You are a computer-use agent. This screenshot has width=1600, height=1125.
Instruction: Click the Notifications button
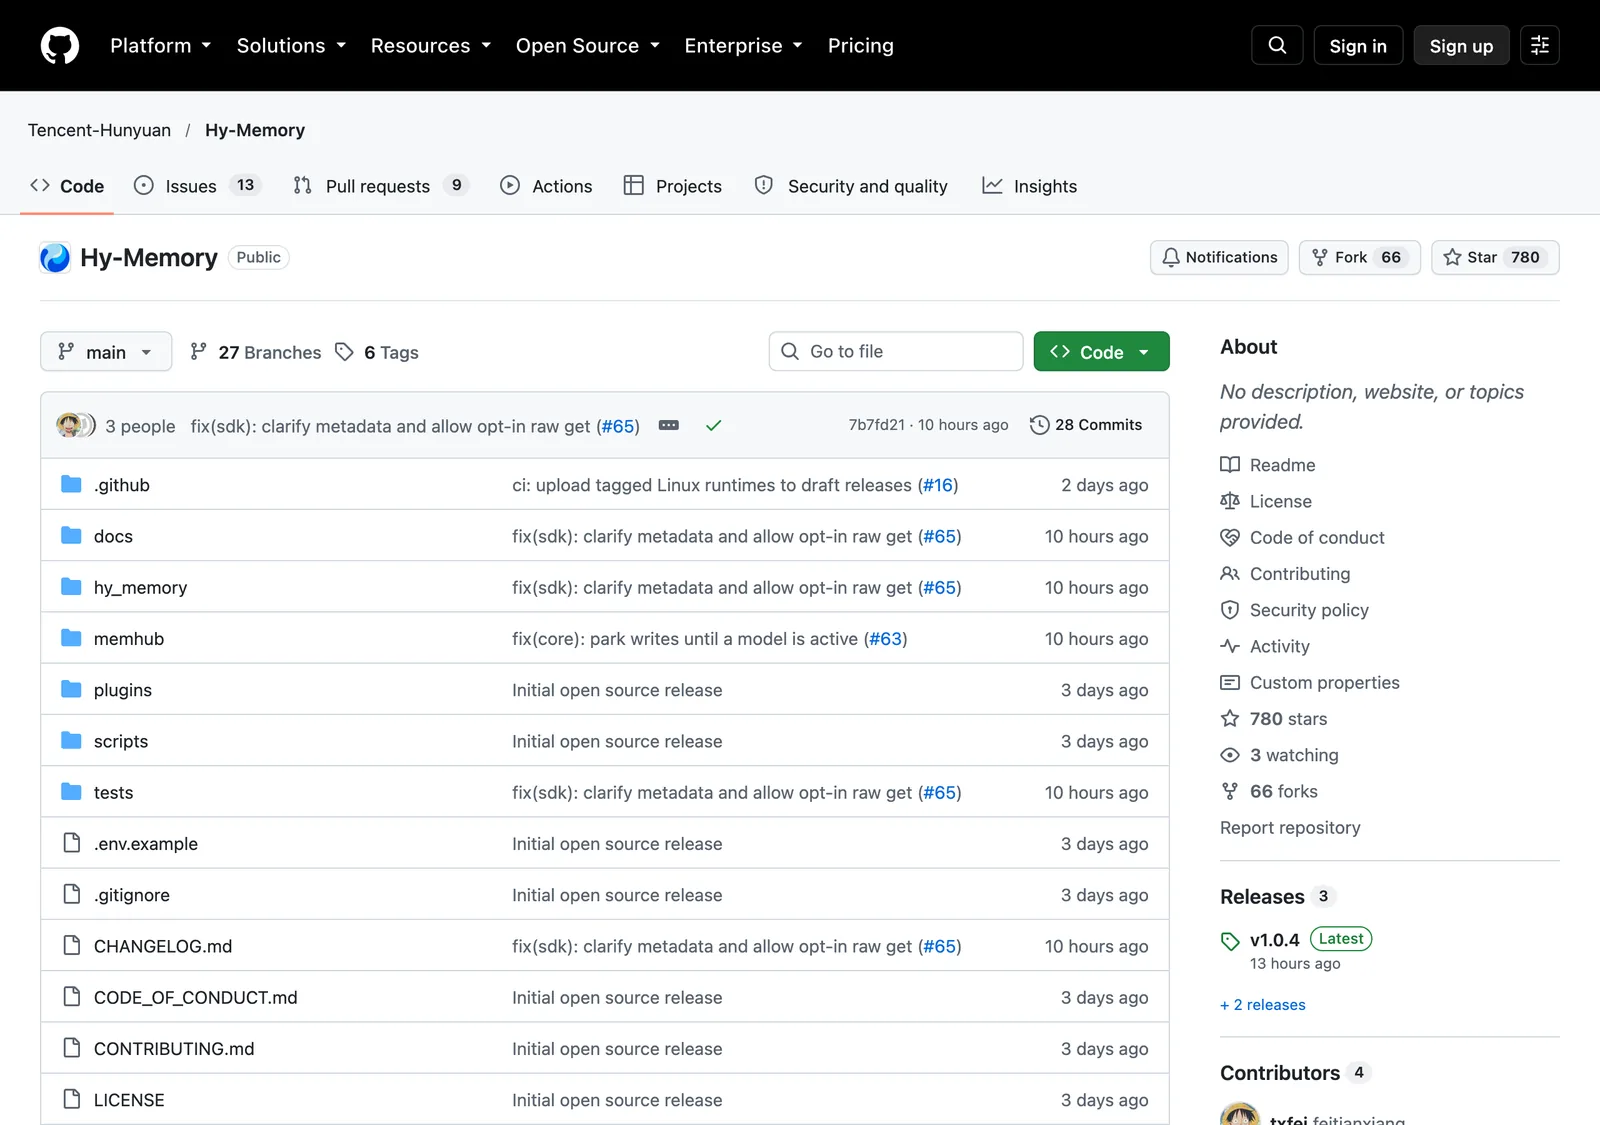1219,258
